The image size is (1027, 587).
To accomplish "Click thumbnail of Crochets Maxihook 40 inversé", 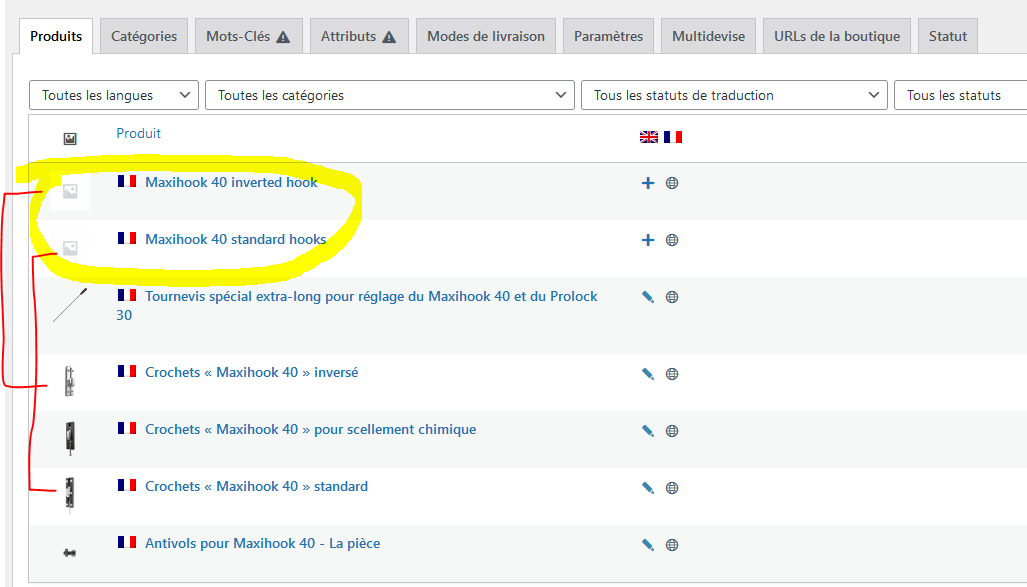I will click(x=70, y=381).
